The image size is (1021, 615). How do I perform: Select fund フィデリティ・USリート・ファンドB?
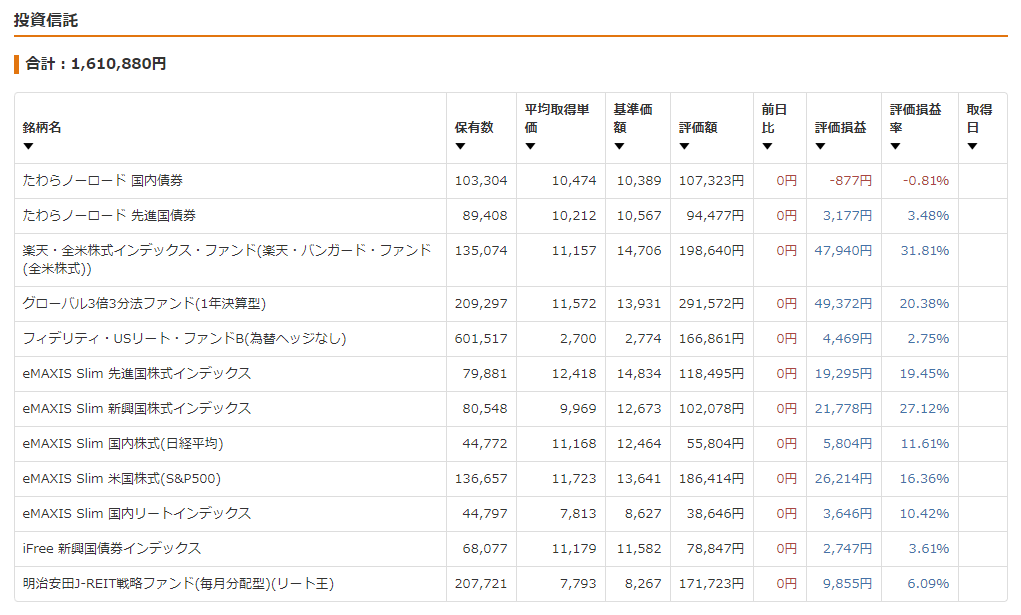(x=184, y=339)
